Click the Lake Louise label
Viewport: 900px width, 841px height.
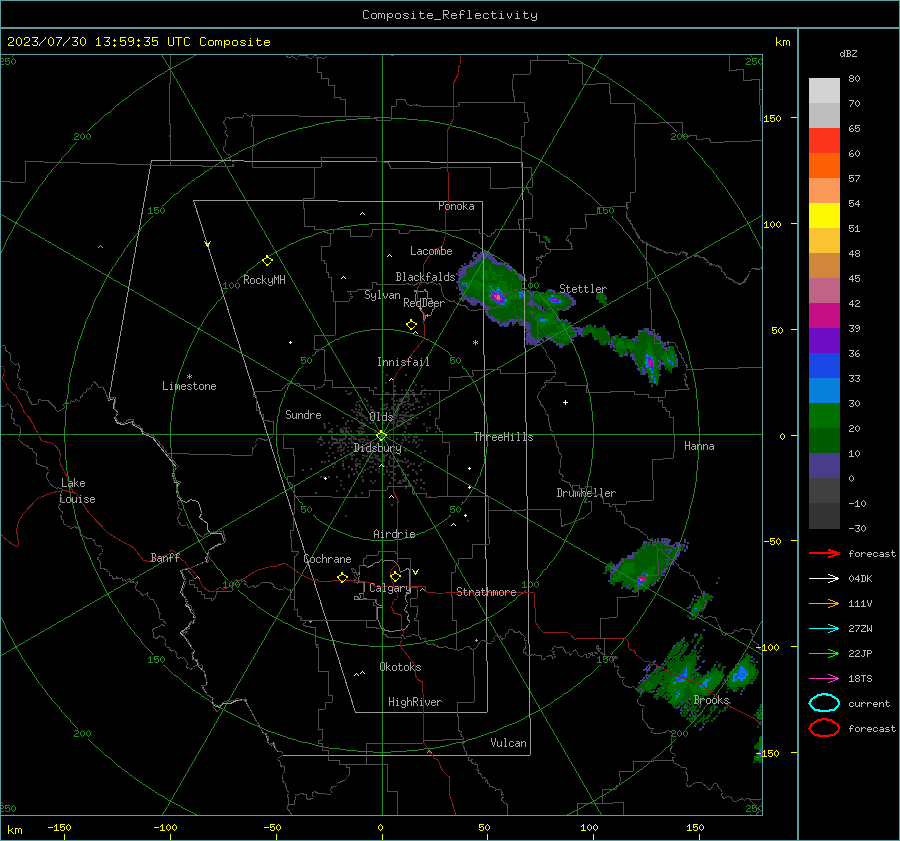pos(77,491)
